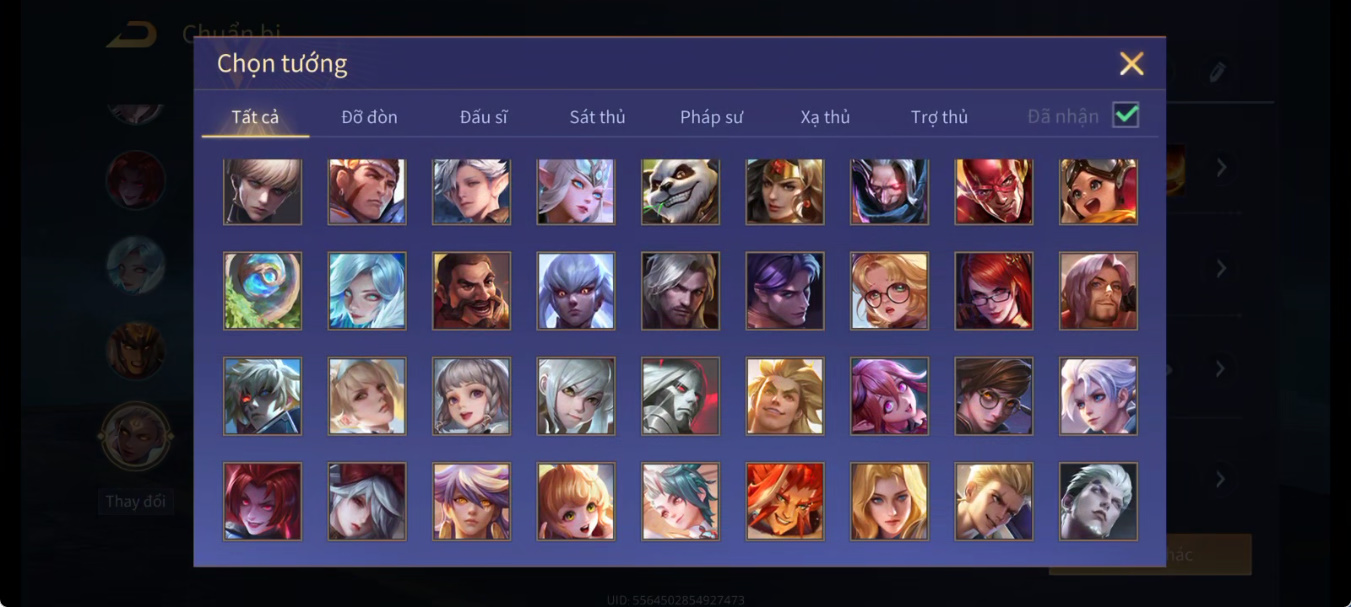
Task: Open the Trợ thủ tab
Action: pyautogui.click(x=939, y=117)
